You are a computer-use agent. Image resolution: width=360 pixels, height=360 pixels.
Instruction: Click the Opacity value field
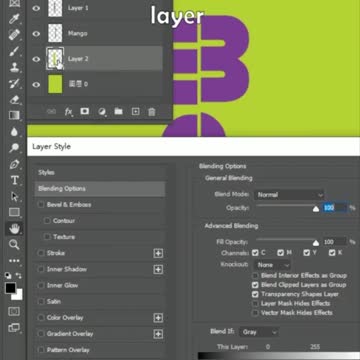pyautogui.click(x=335, y=208)
